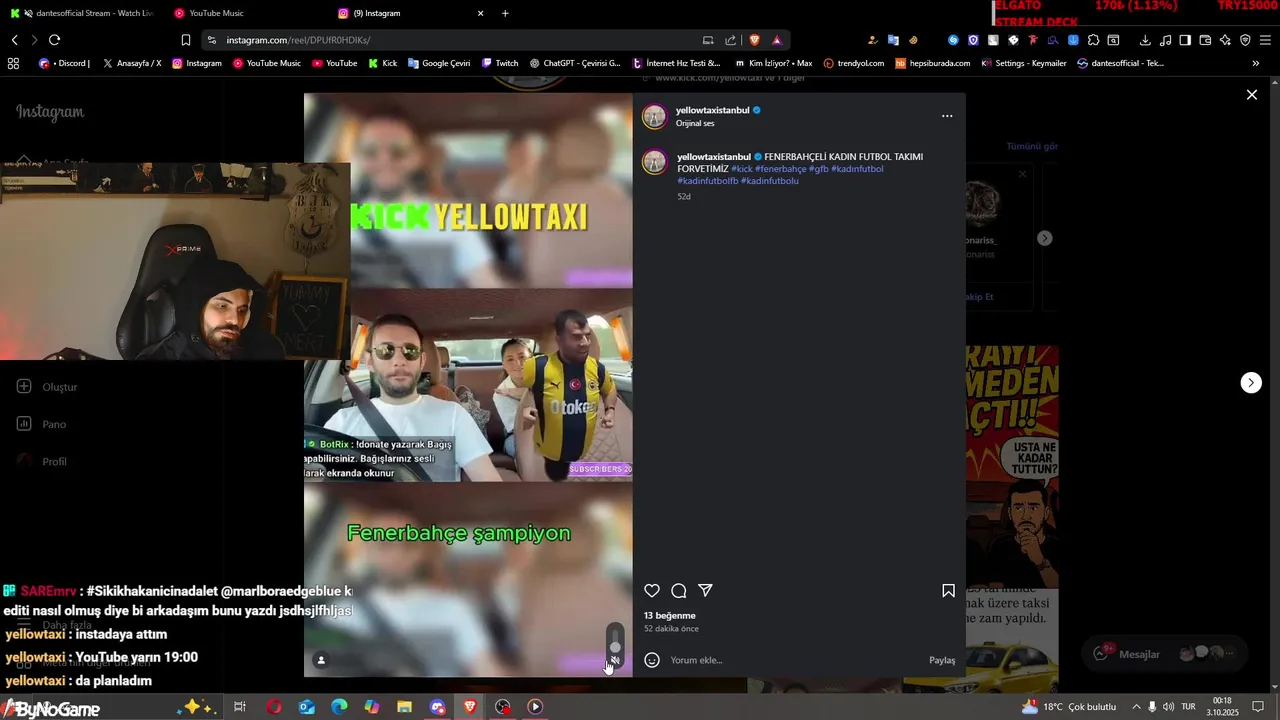Mute or unmute the reel audio
The height and width of the screenshot is (720, 1280).
click(615, 660)
